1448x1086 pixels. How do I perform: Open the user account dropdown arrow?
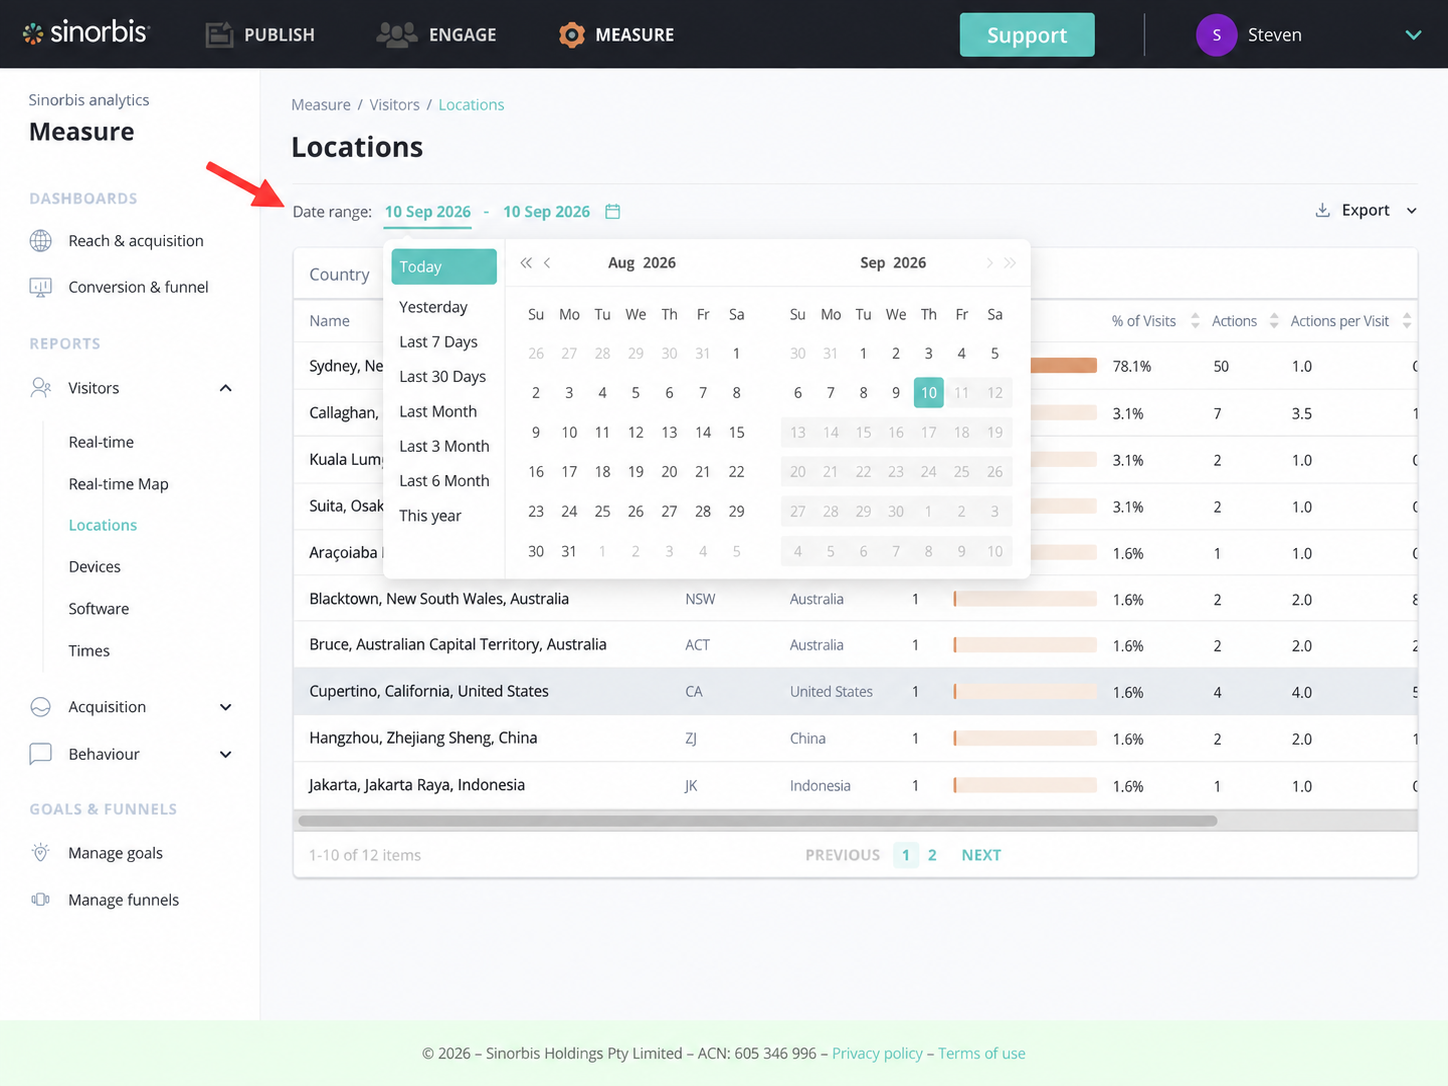point(1413,35)
